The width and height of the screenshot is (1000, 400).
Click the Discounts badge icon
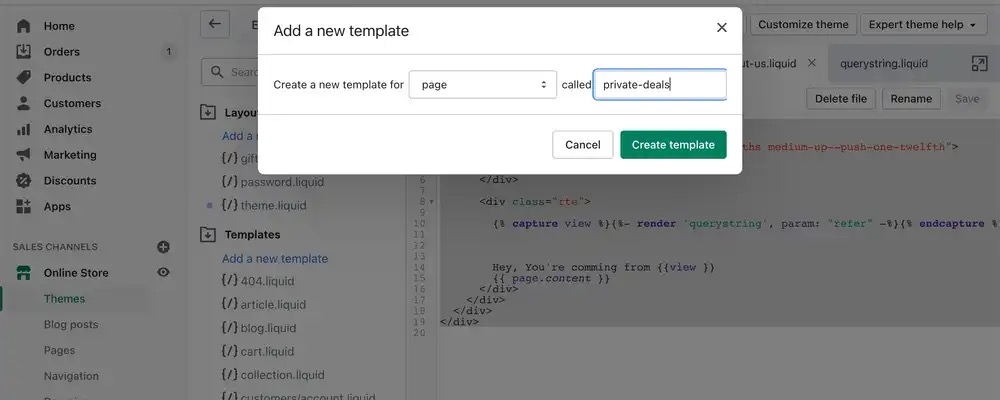pyautogui.click(x=24, y=181)
